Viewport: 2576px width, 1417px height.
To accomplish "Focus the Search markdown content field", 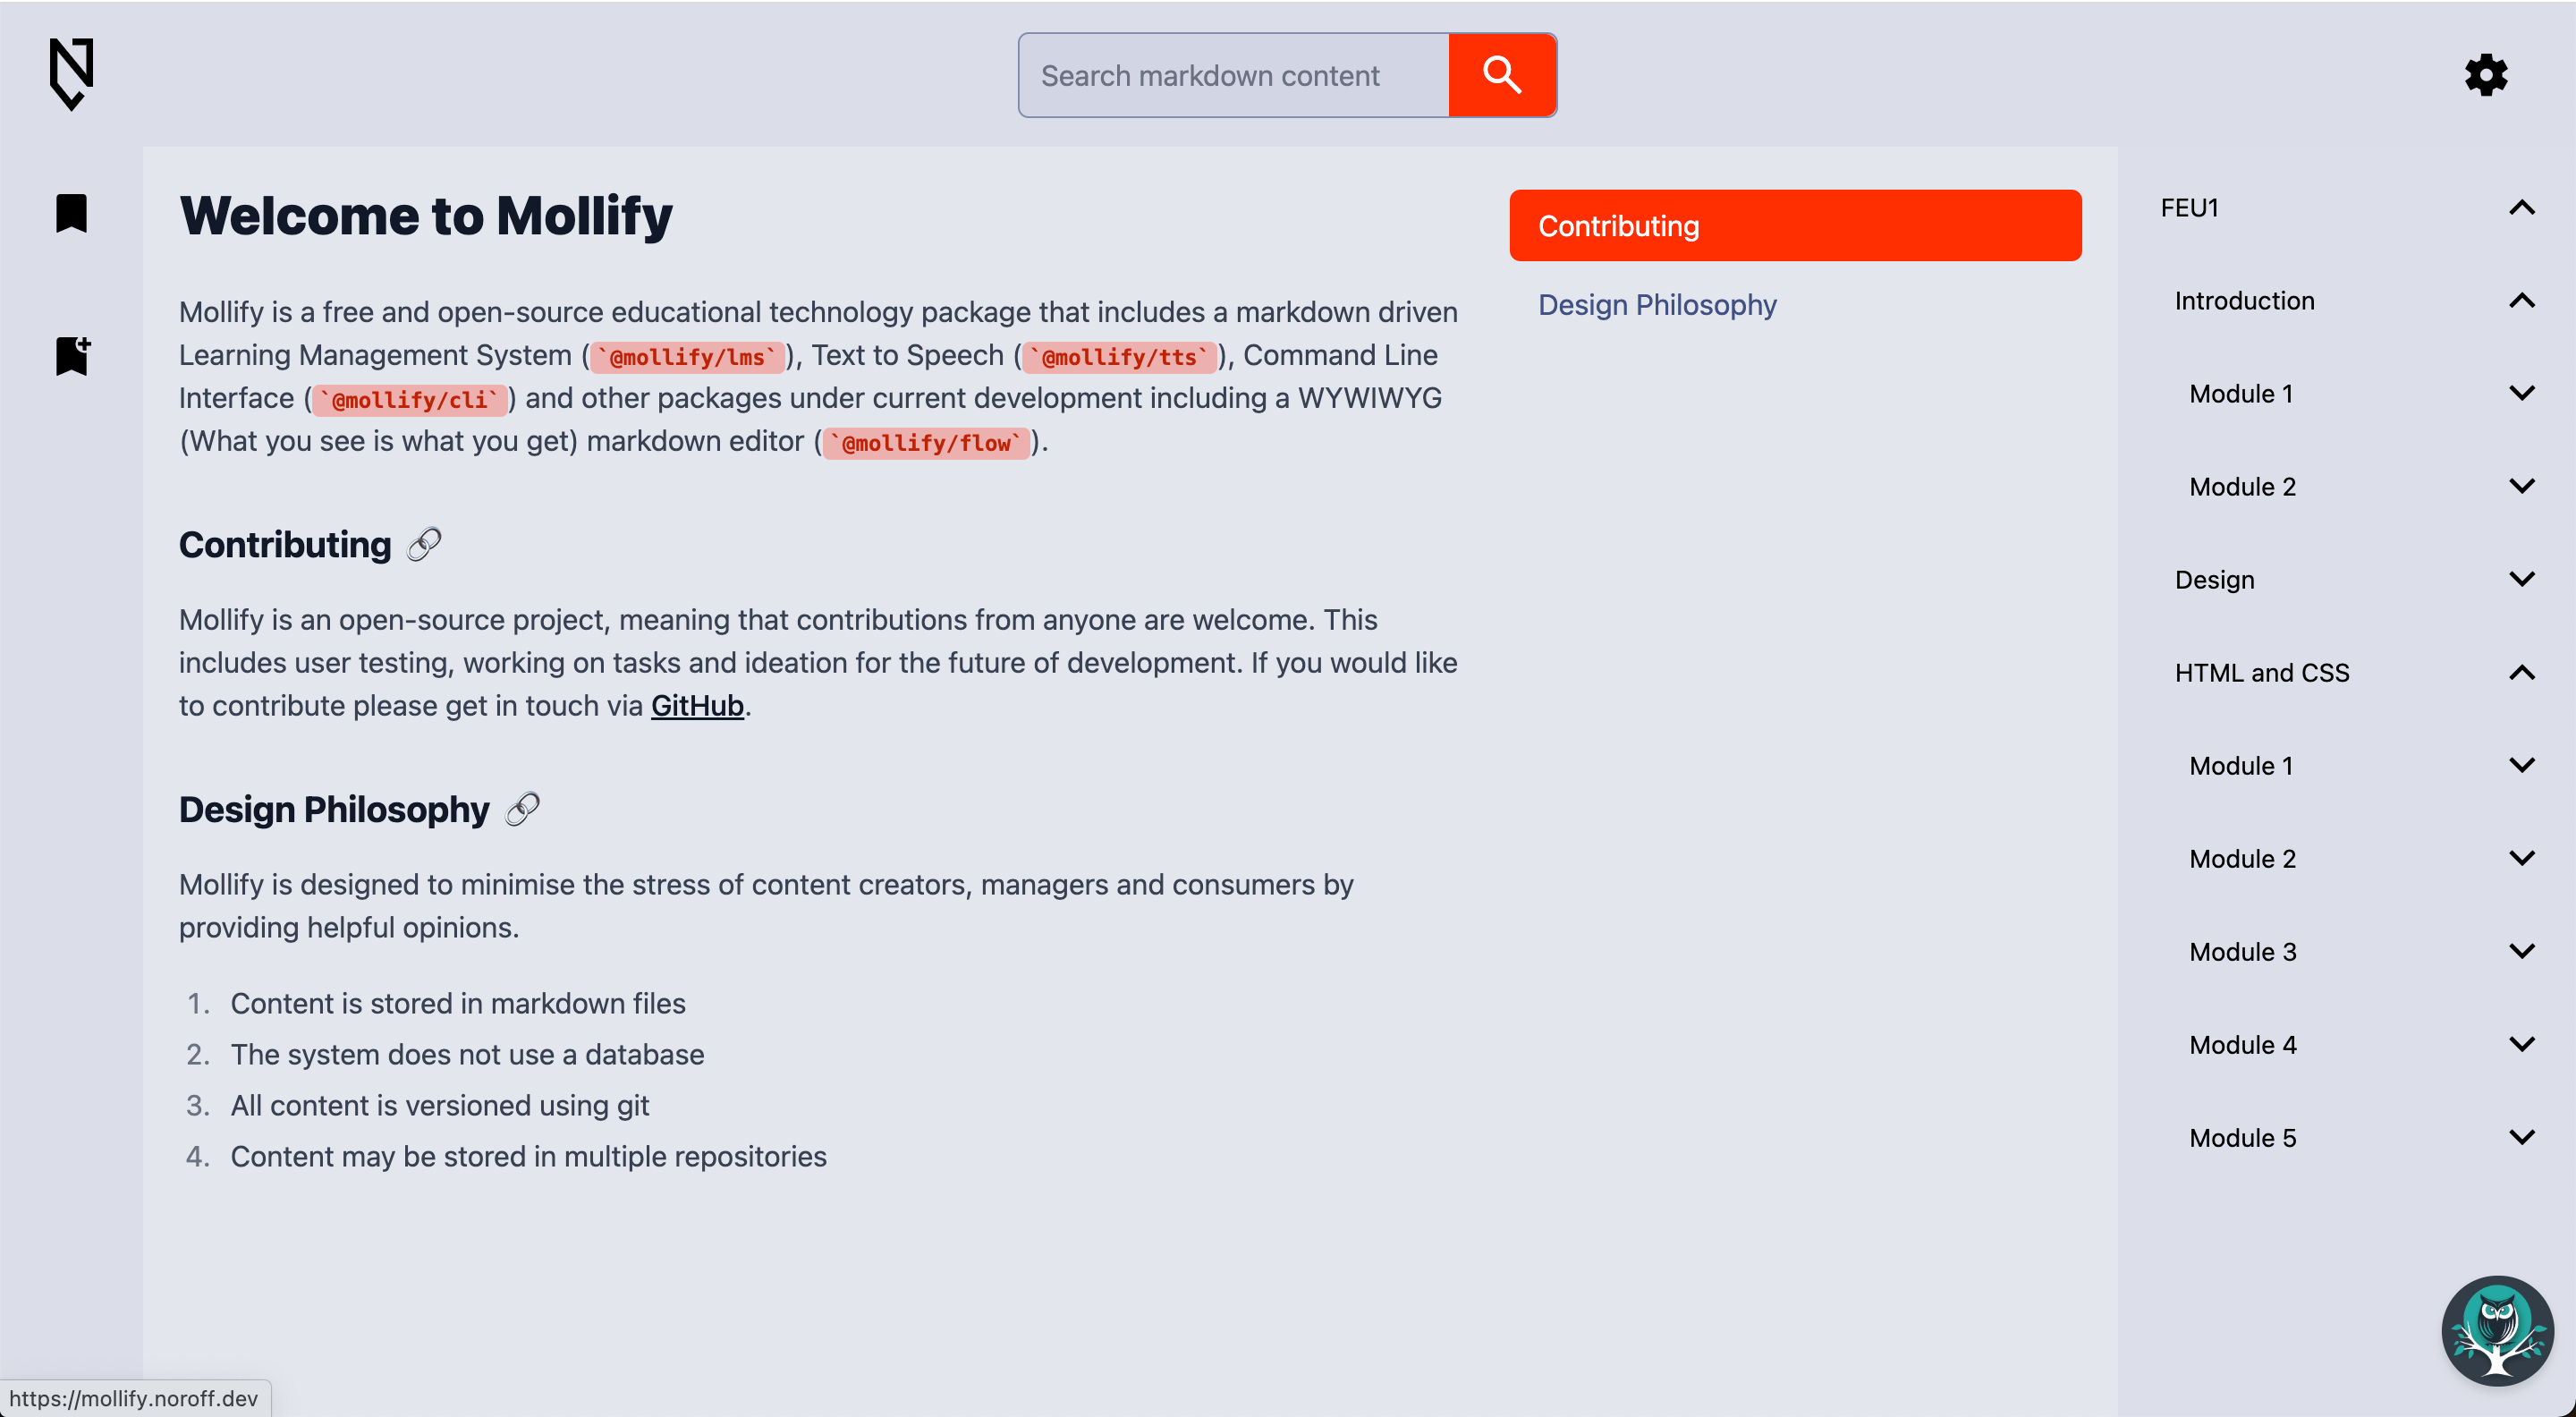I will coord(1233,76).
